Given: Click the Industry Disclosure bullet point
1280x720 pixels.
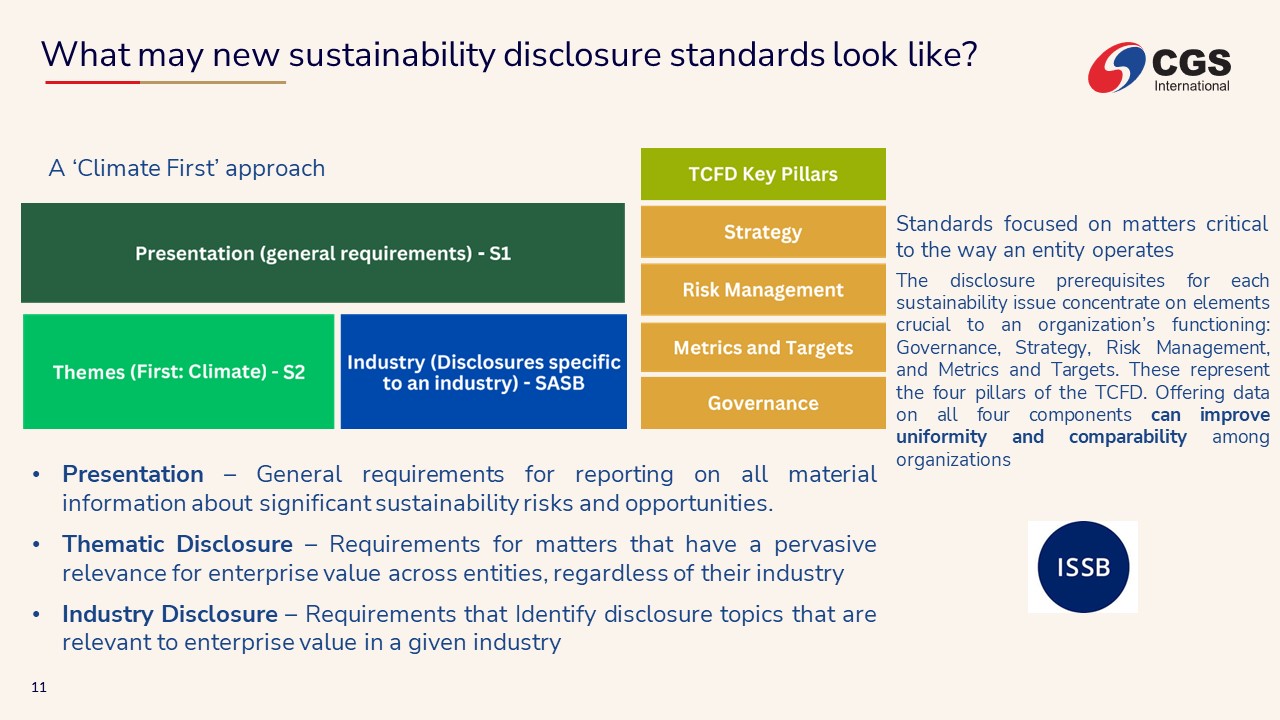Looking at the screenshot, I should click(468, 628).
